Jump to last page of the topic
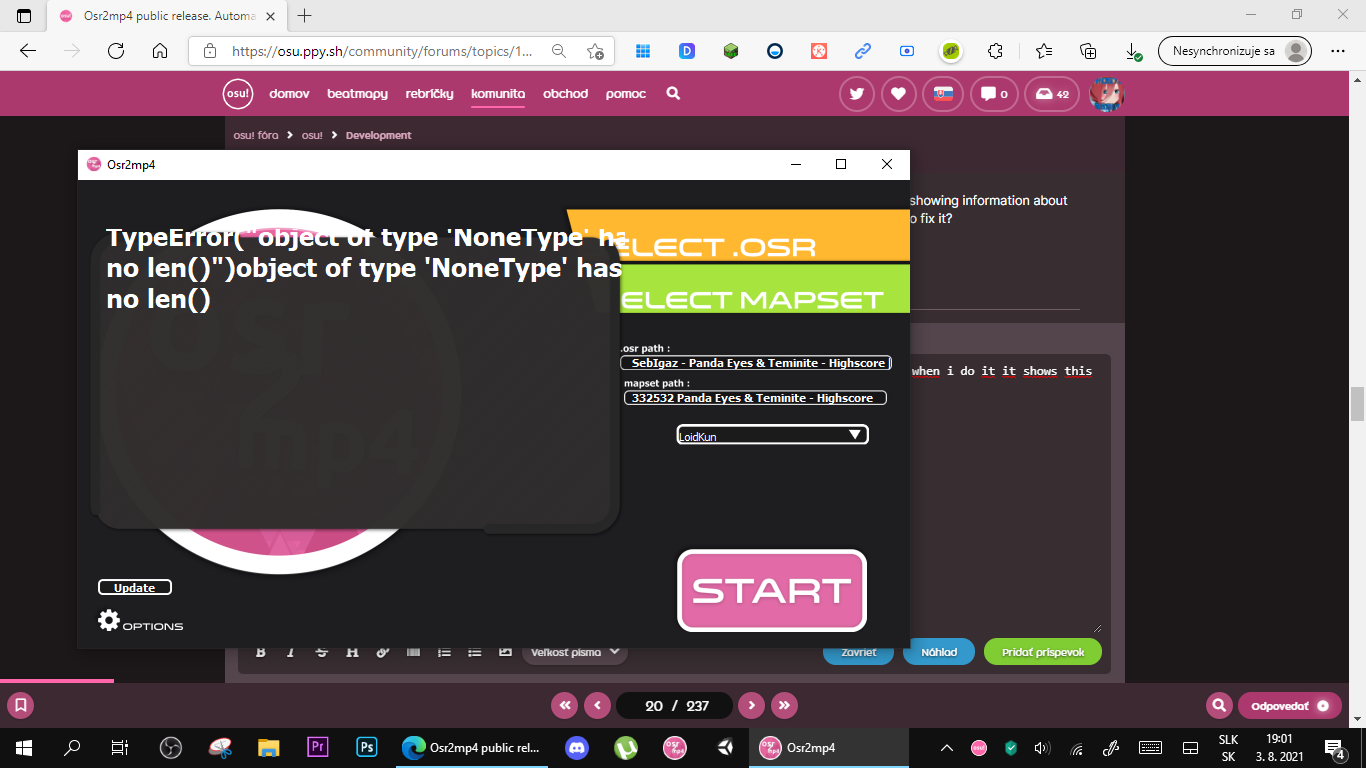 [785, 706]
